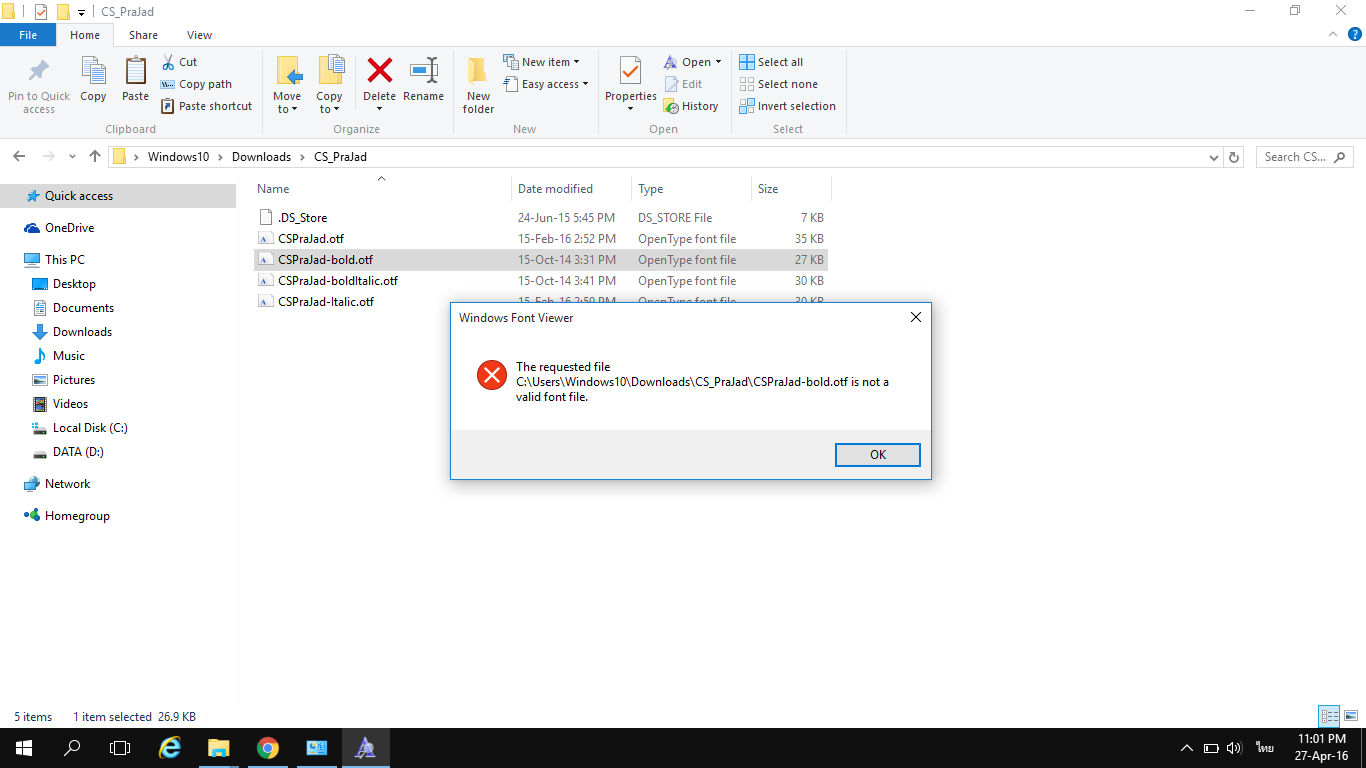Click Select none in the ribbon
Image resolution: width=1366 pixels, height=768 pixels.
pyautogui.click(x=778, y=84)
